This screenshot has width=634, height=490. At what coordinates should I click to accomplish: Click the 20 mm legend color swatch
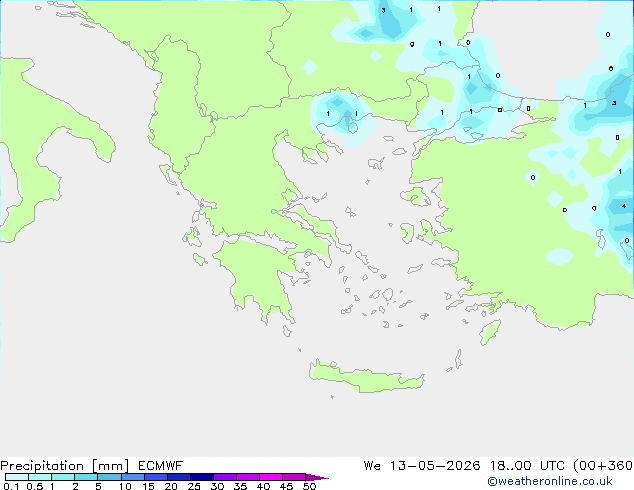point(178,477)
